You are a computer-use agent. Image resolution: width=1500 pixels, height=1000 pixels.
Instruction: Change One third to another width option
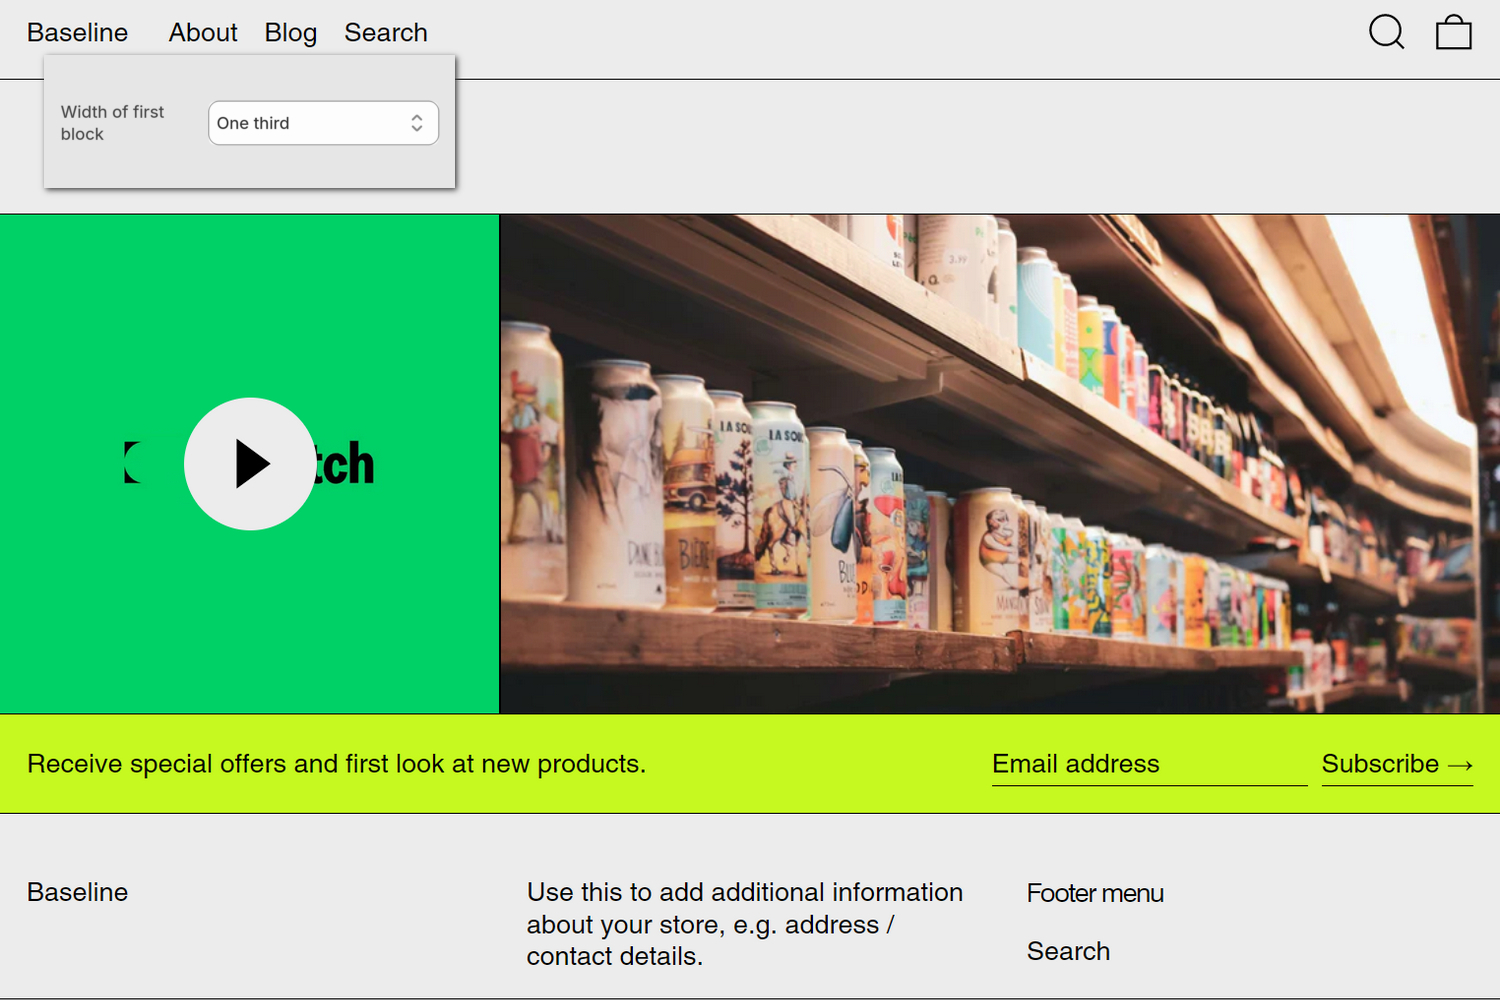pyautogui.click(x=322, y=122)
